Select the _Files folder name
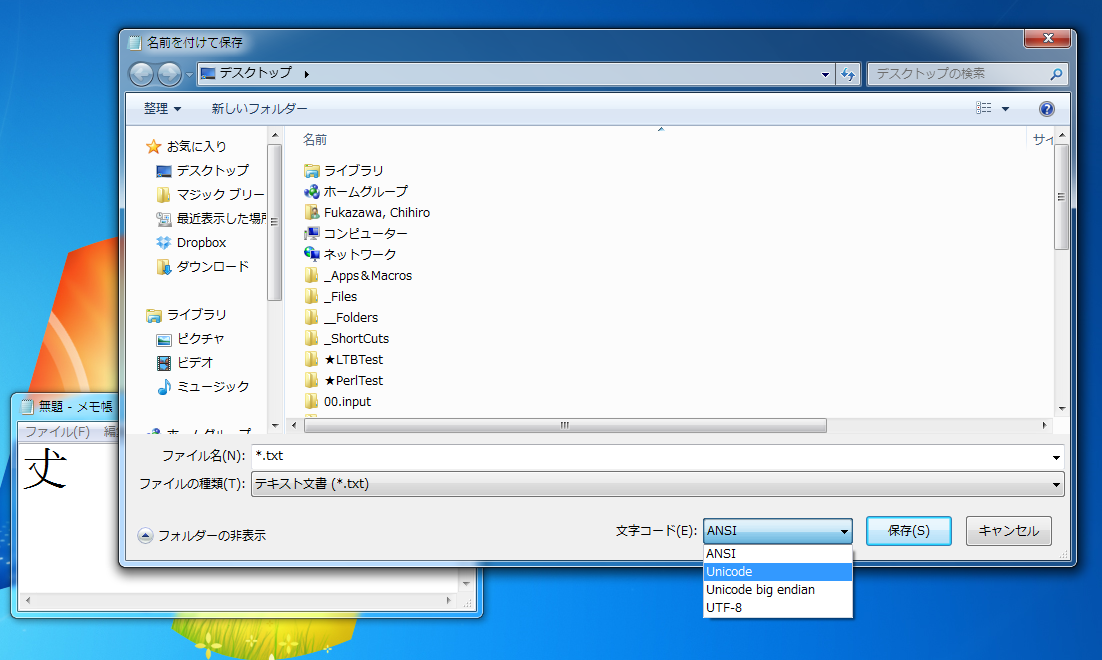 [x=340, y=297]
